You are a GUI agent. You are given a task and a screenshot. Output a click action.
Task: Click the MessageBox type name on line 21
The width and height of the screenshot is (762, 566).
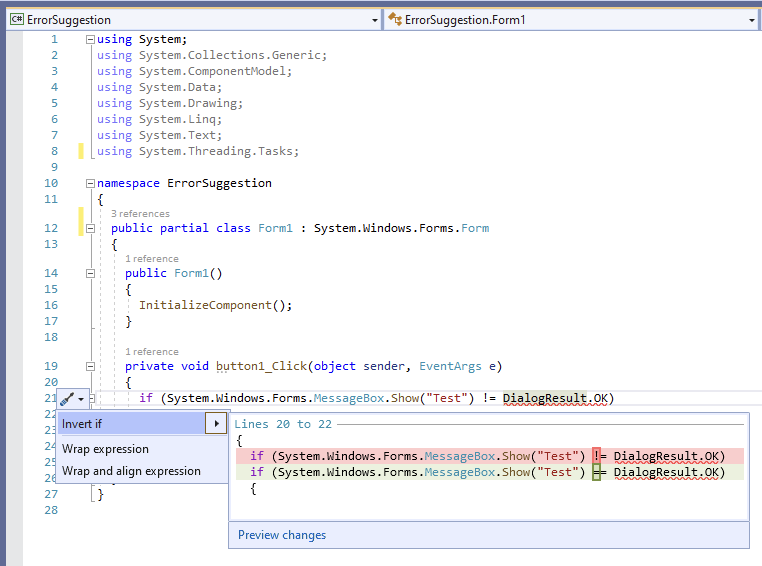click(348, 398)
